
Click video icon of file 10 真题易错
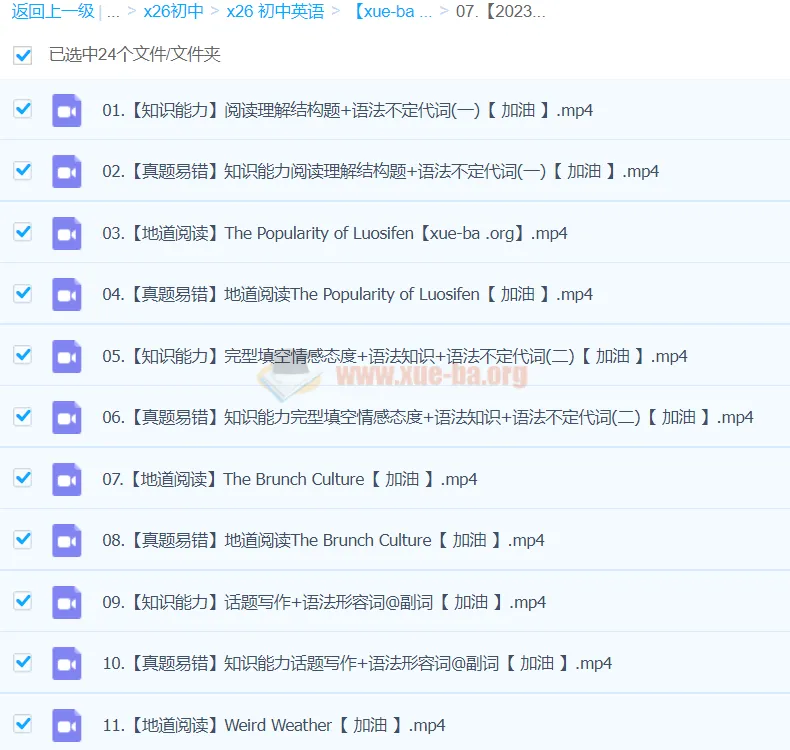point(67,663)
